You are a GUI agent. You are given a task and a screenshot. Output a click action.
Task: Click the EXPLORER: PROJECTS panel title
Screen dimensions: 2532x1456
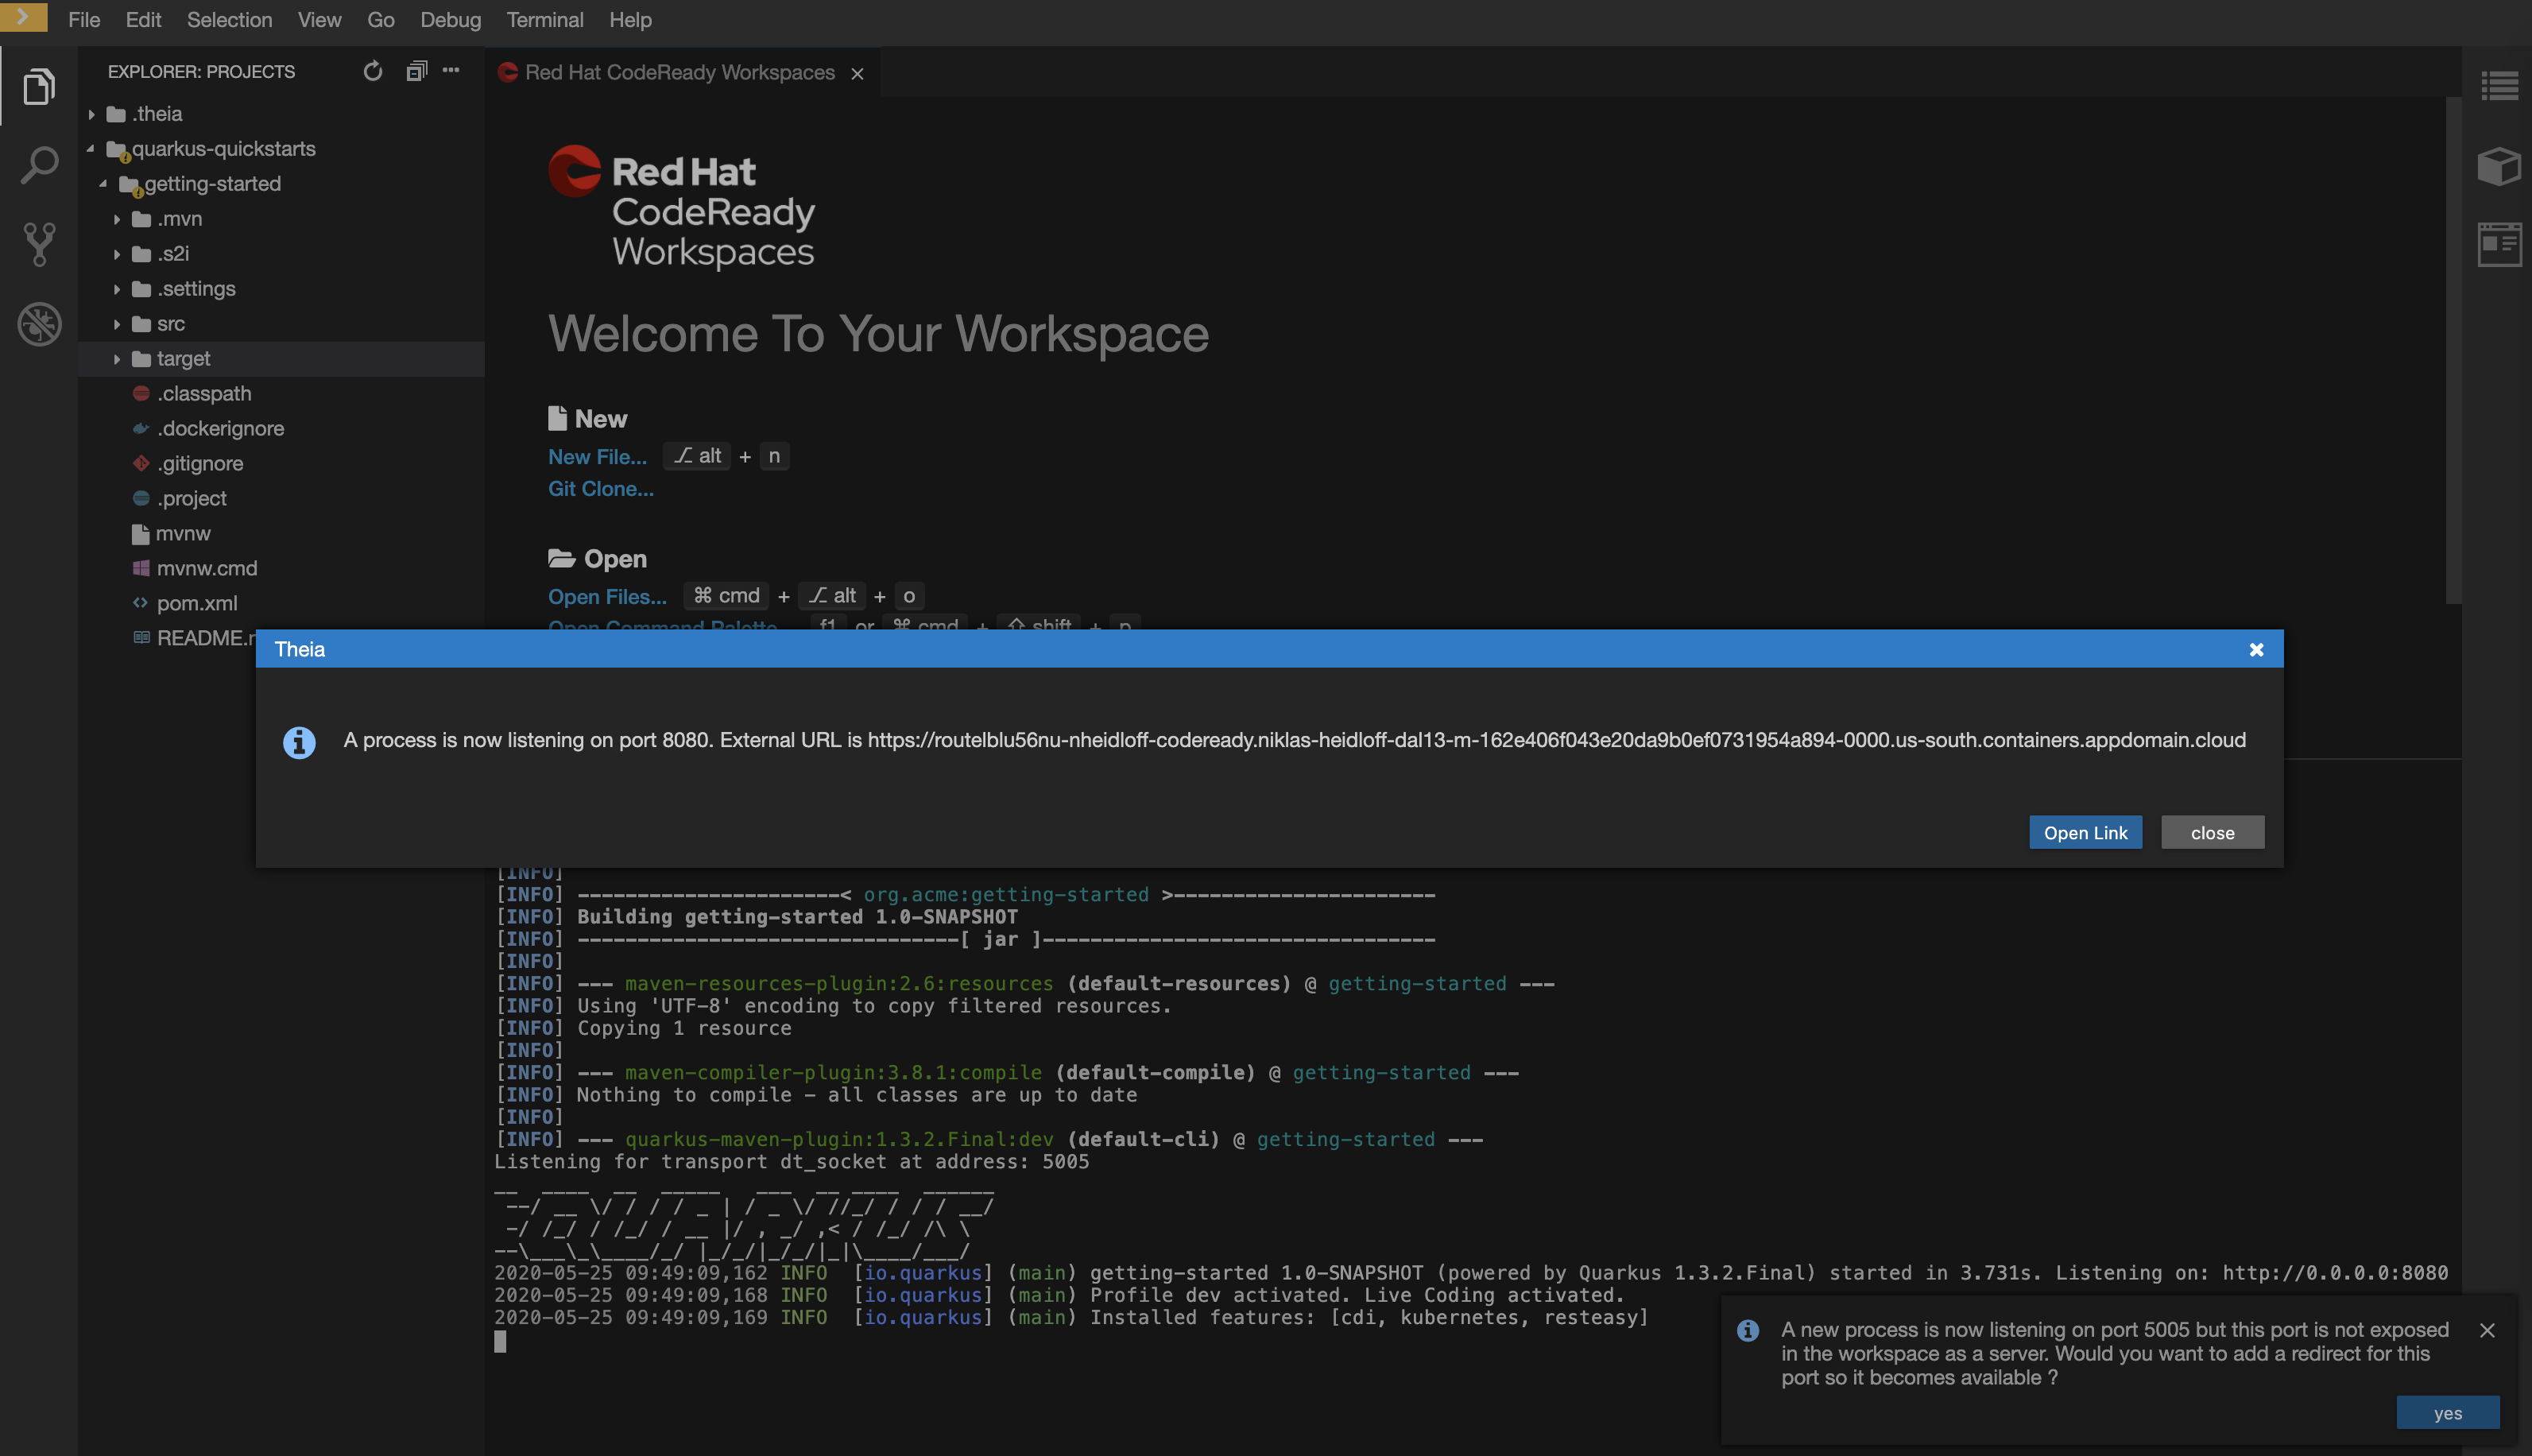(x=201, y=72)
